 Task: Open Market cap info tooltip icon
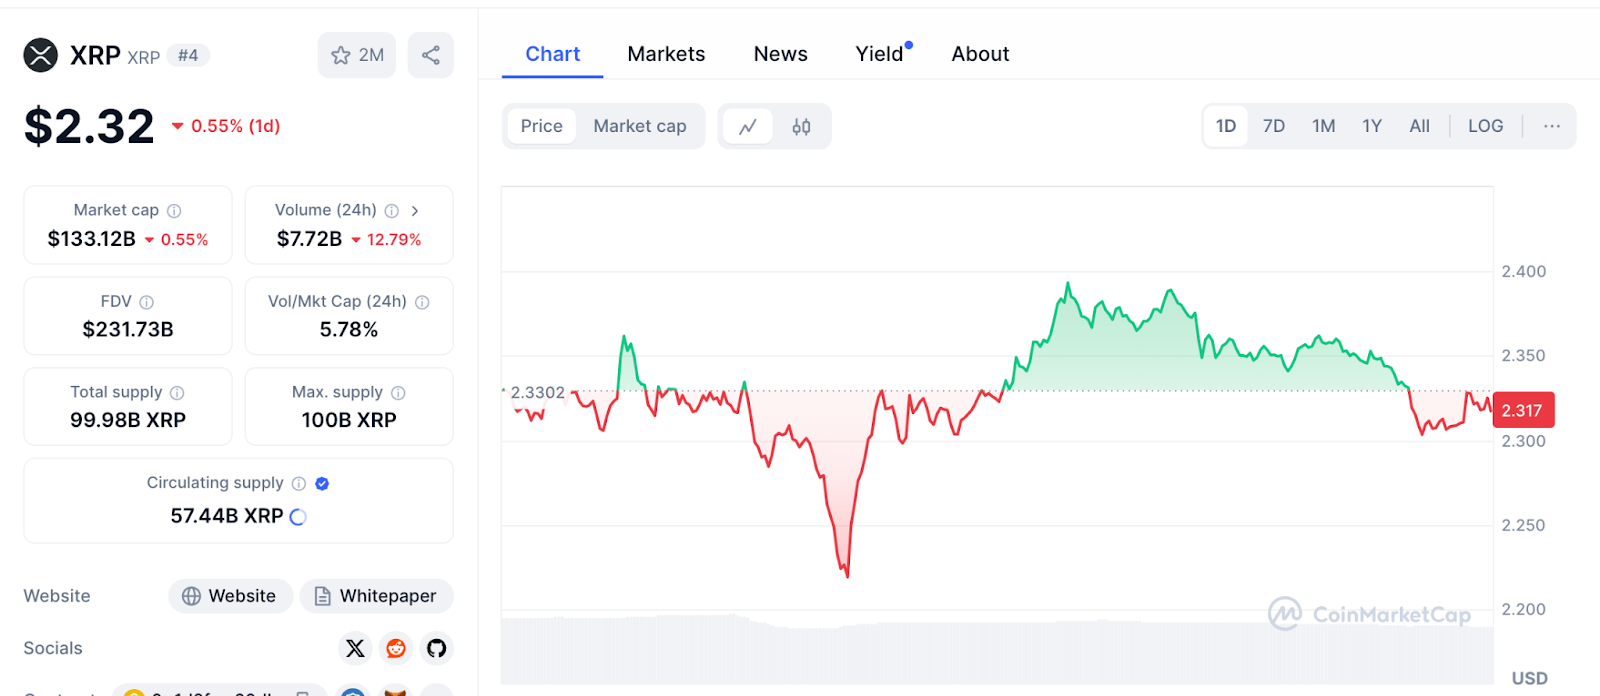click(174, 211)
